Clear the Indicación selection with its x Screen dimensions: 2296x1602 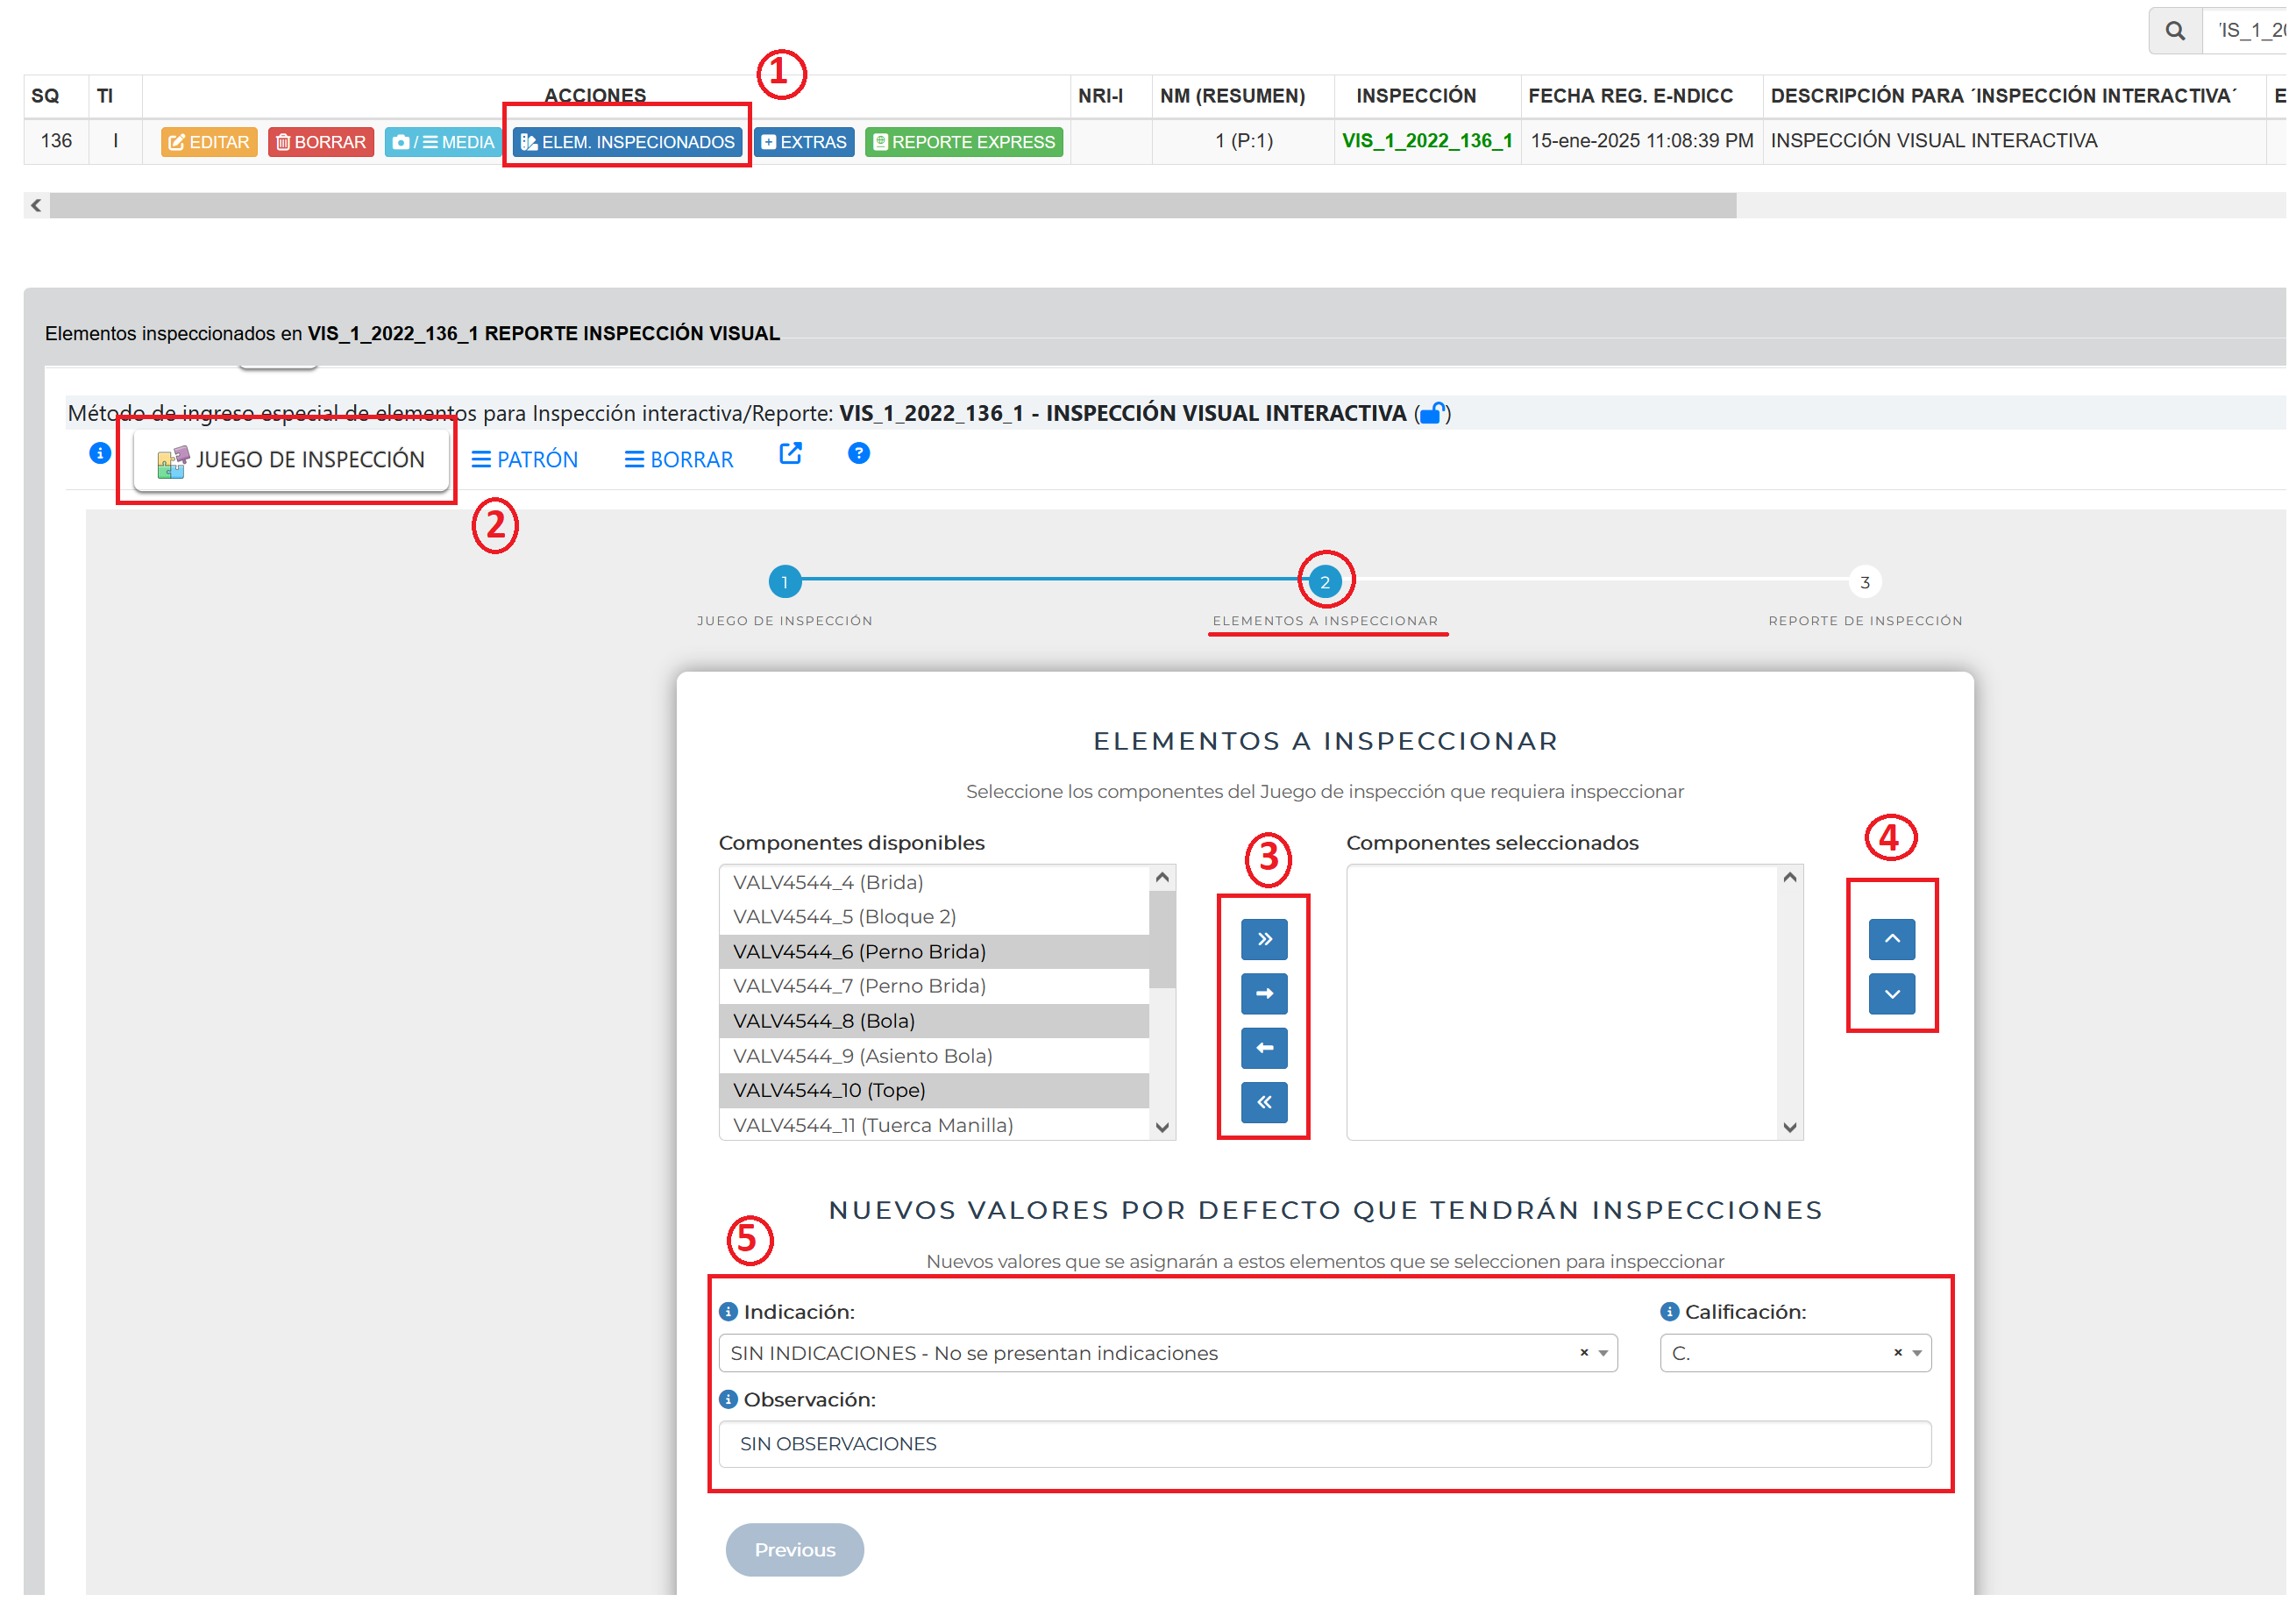(x=1583, y=1353)
